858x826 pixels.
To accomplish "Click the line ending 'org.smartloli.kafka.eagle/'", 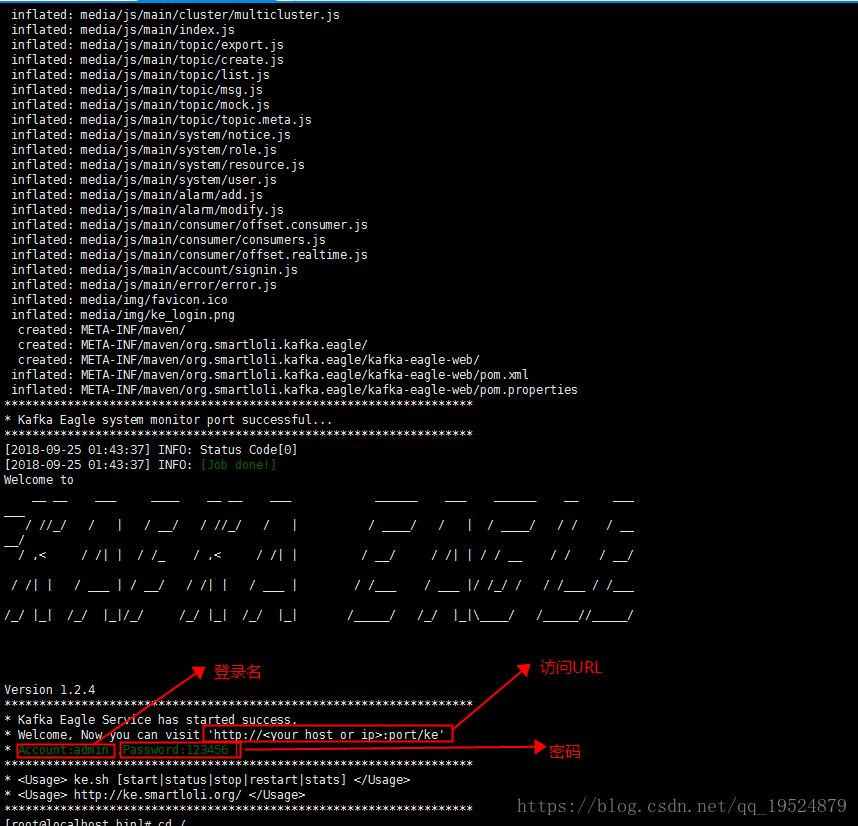I will click(x=193, y=345).
